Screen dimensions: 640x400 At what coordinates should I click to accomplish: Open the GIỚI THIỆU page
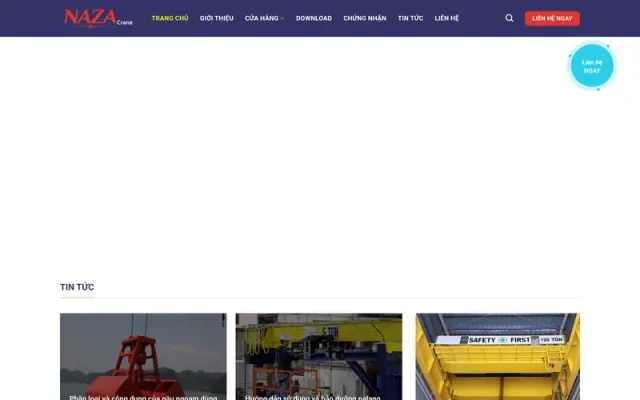tap(216, 18)
